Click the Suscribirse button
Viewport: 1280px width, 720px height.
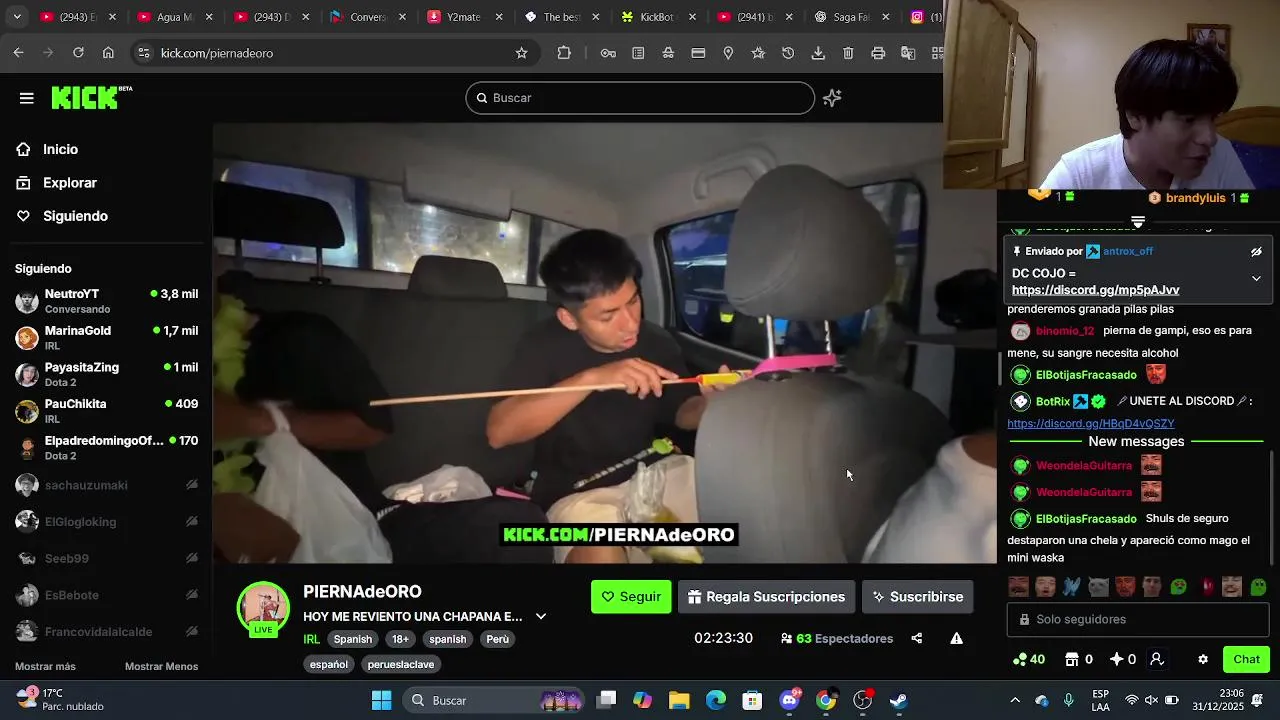[x=917, y=597]
